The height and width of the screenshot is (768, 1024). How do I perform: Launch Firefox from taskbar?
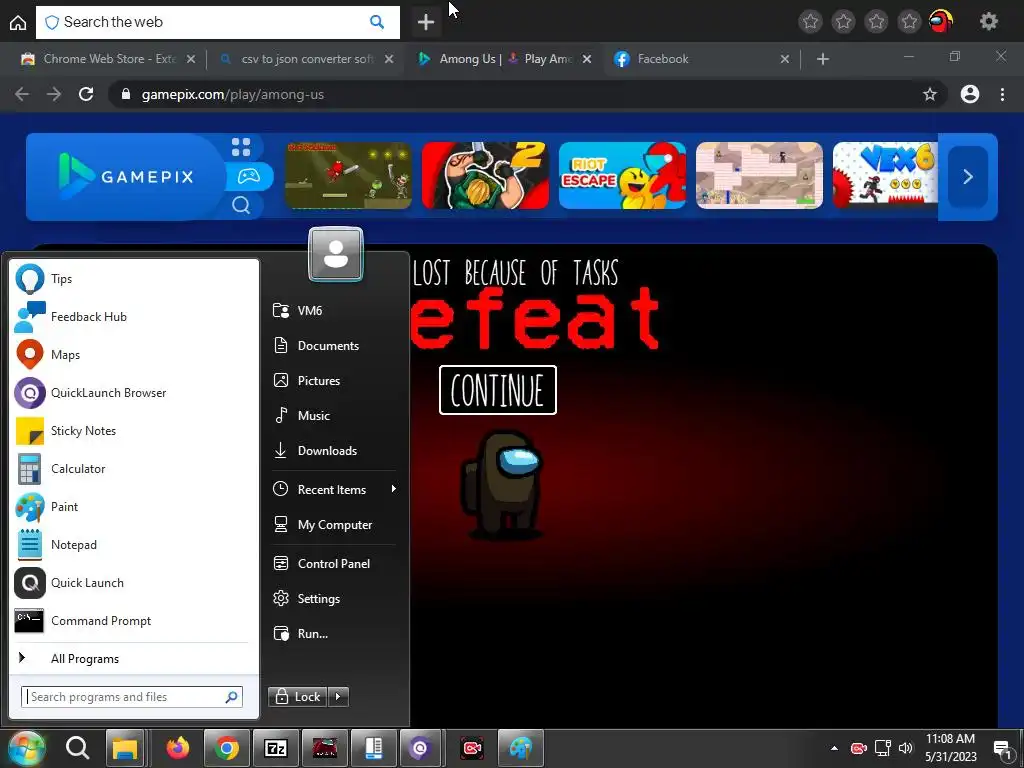pyautogui.click(x=177, y=748)
